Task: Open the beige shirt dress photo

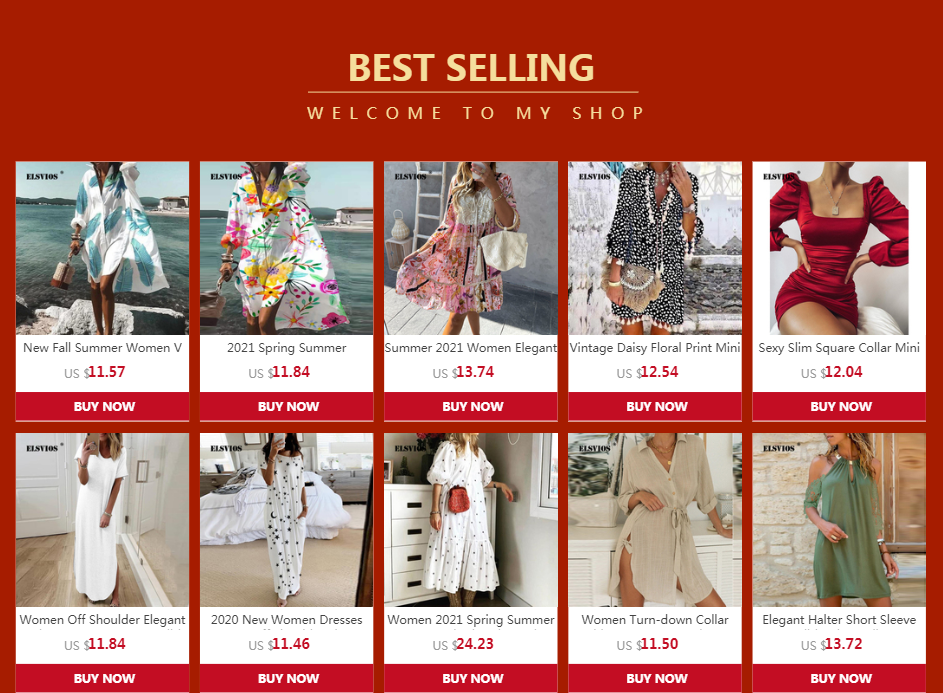Action: [655, 520]
